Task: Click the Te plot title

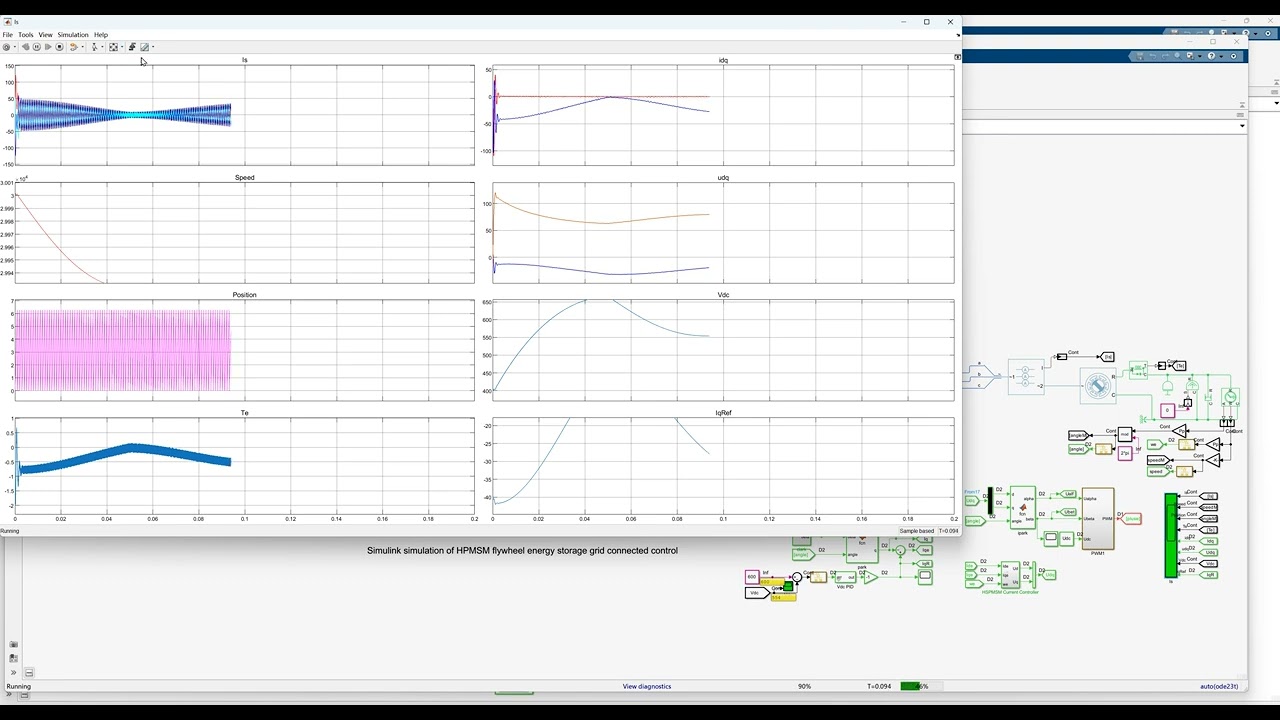Action: coord(245,413)
